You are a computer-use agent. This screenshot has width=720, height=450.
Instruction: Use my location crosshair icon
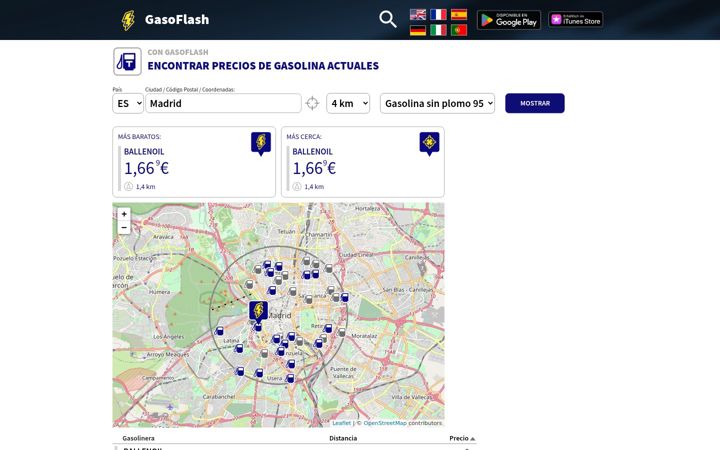(x=312, y=103)
